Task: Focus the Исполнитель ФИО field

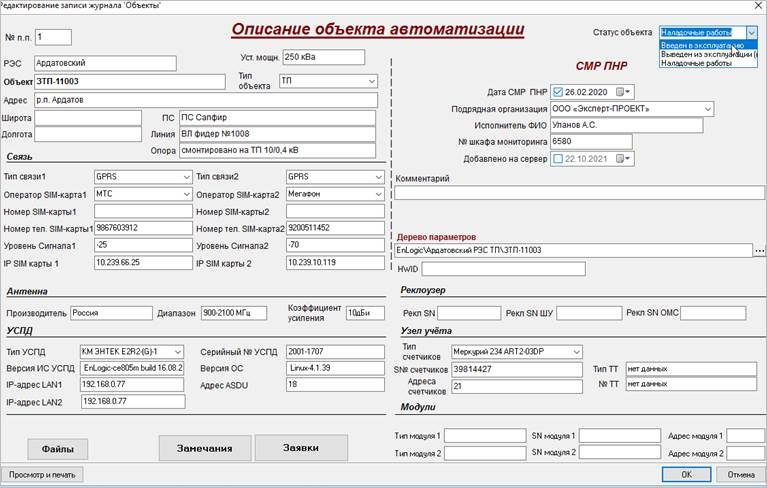Action: pos(627,125)
